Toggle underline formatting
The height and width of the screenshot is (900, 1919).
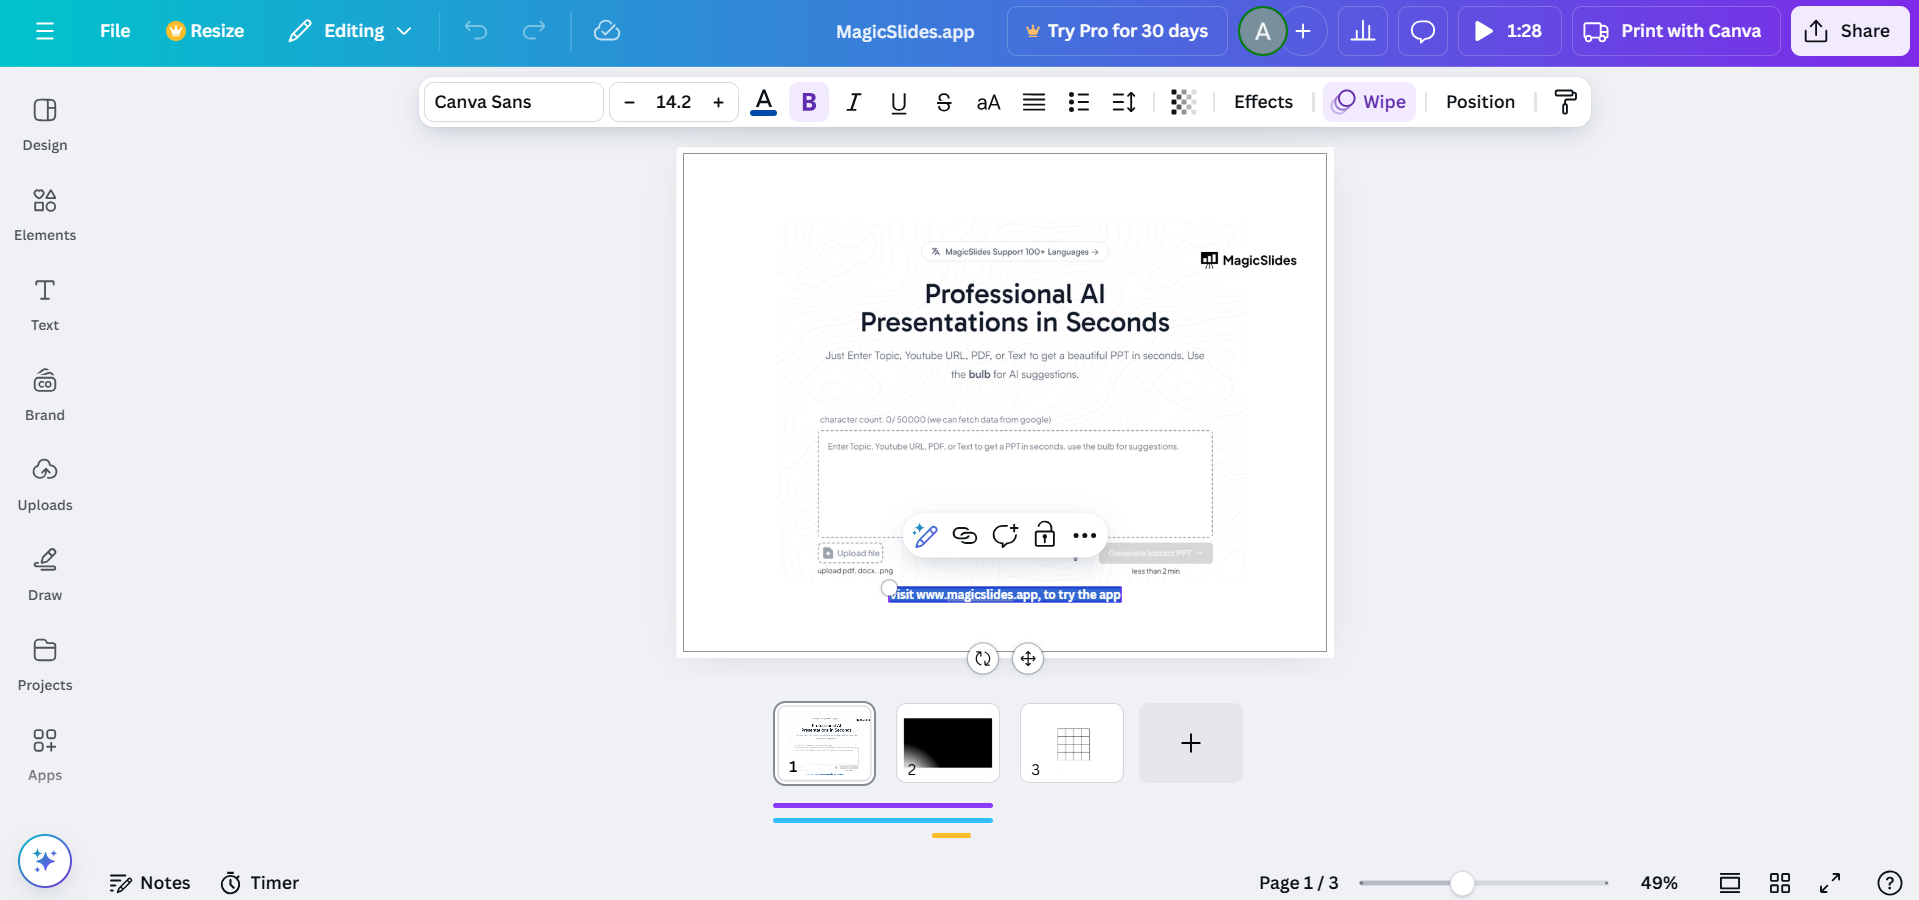898,102
